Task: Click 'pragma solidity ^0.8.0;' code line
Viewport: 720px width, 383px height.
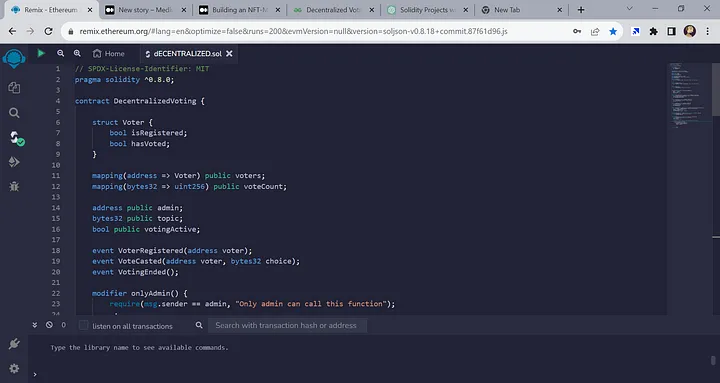Action: tap(124, 79)
